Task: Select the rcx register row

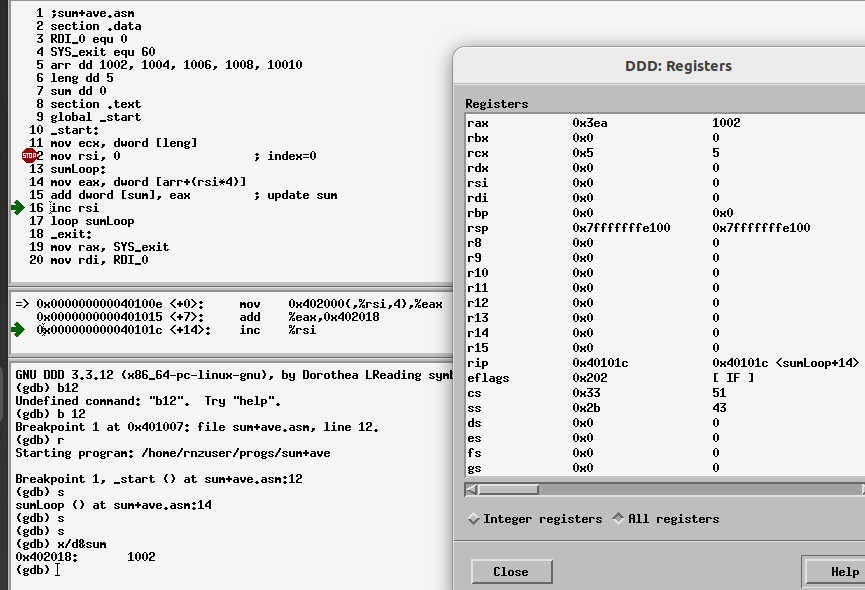Action: click(665, 153)
